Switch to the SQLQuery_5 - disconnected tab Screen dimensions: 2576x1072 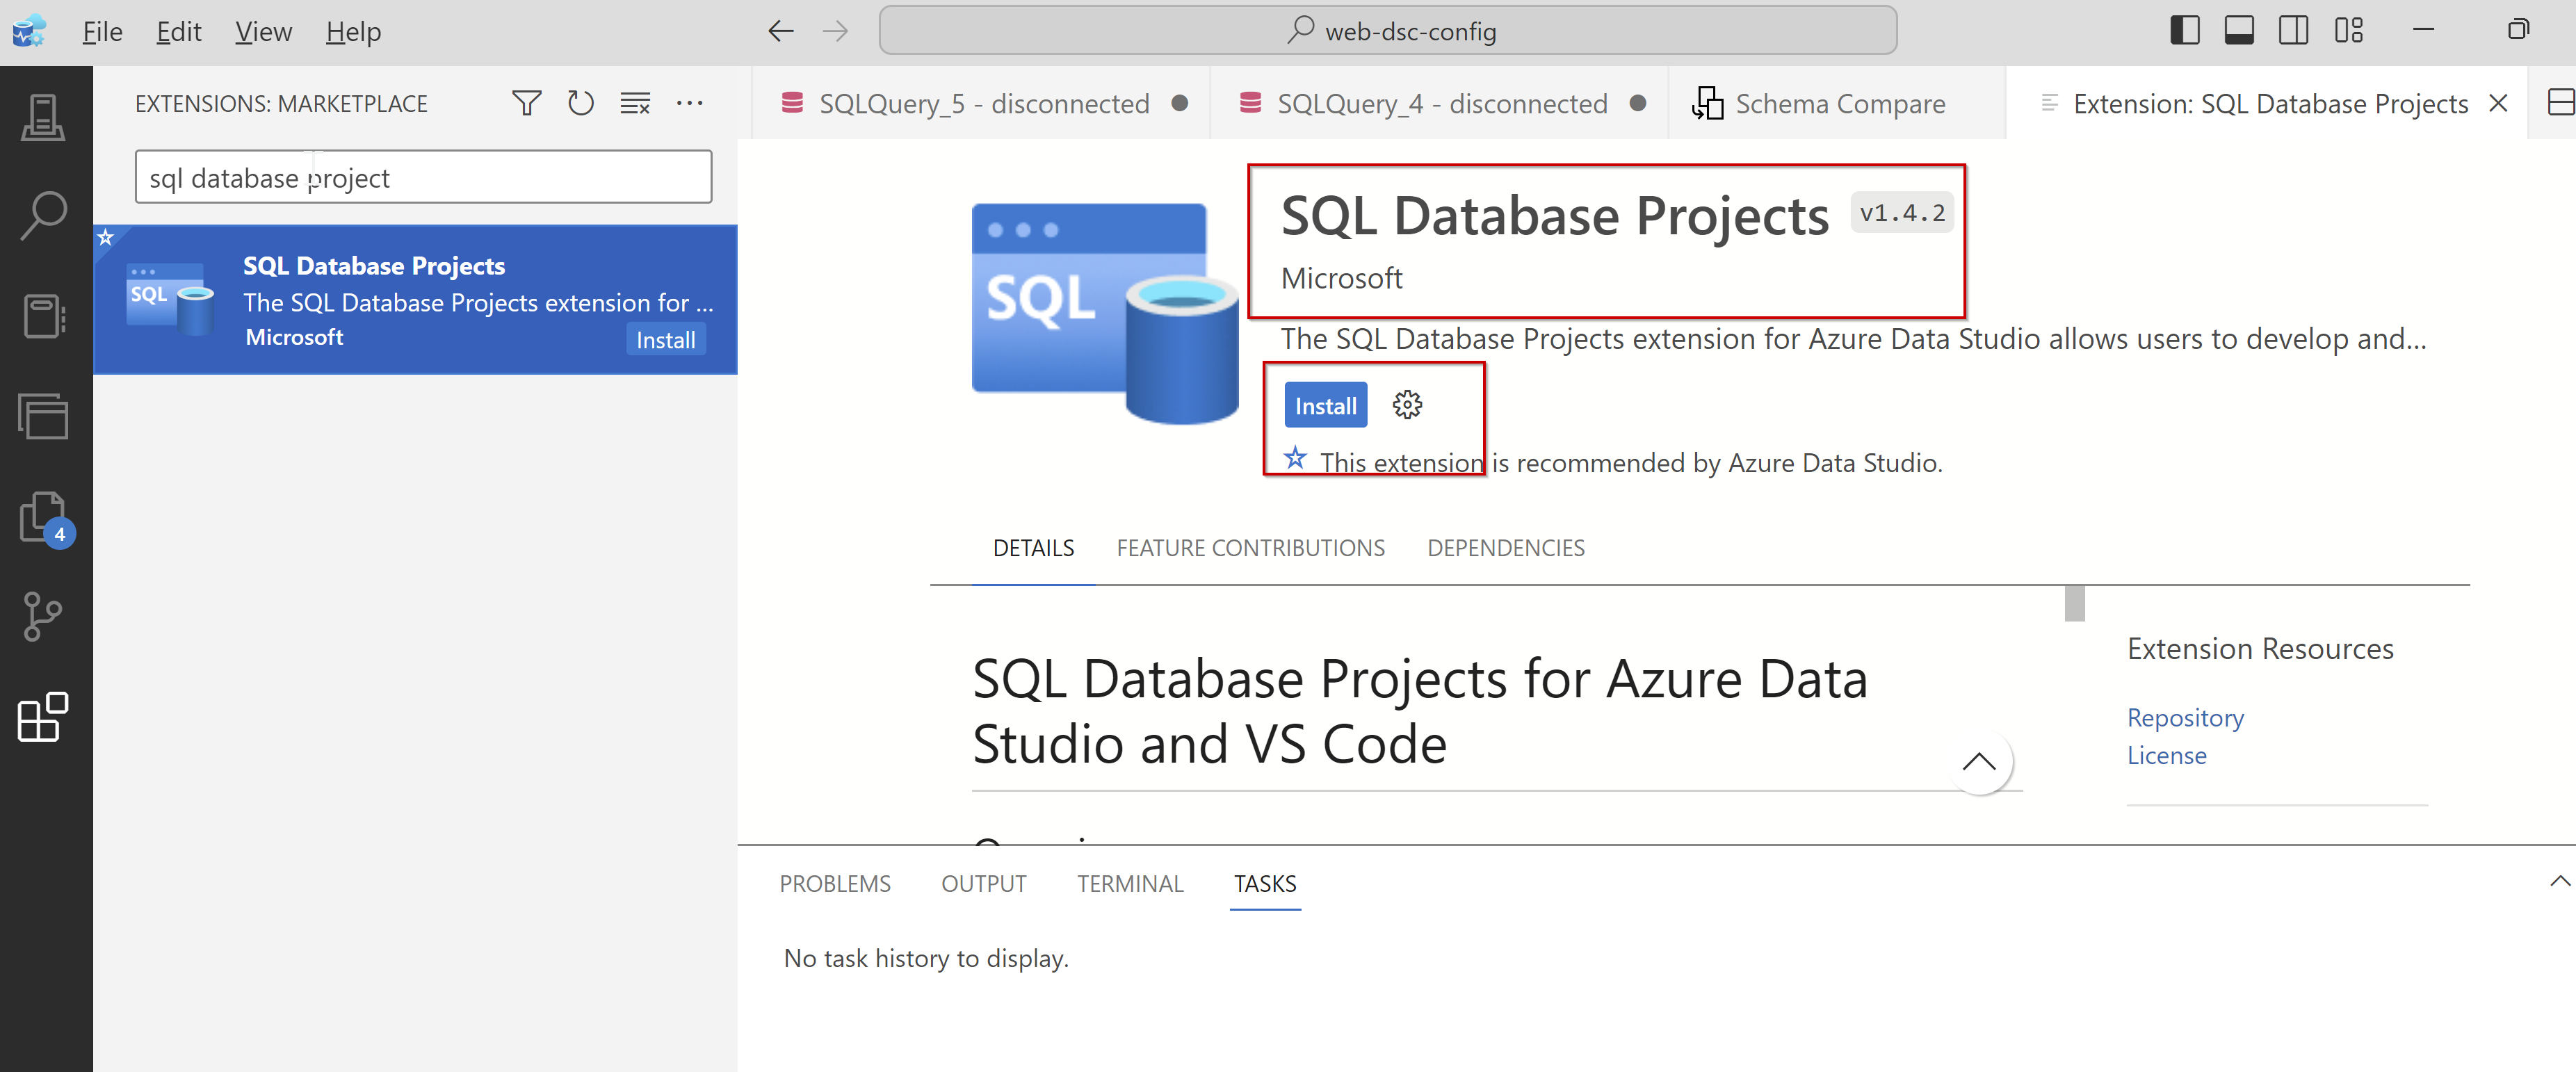tap(981, 103)
